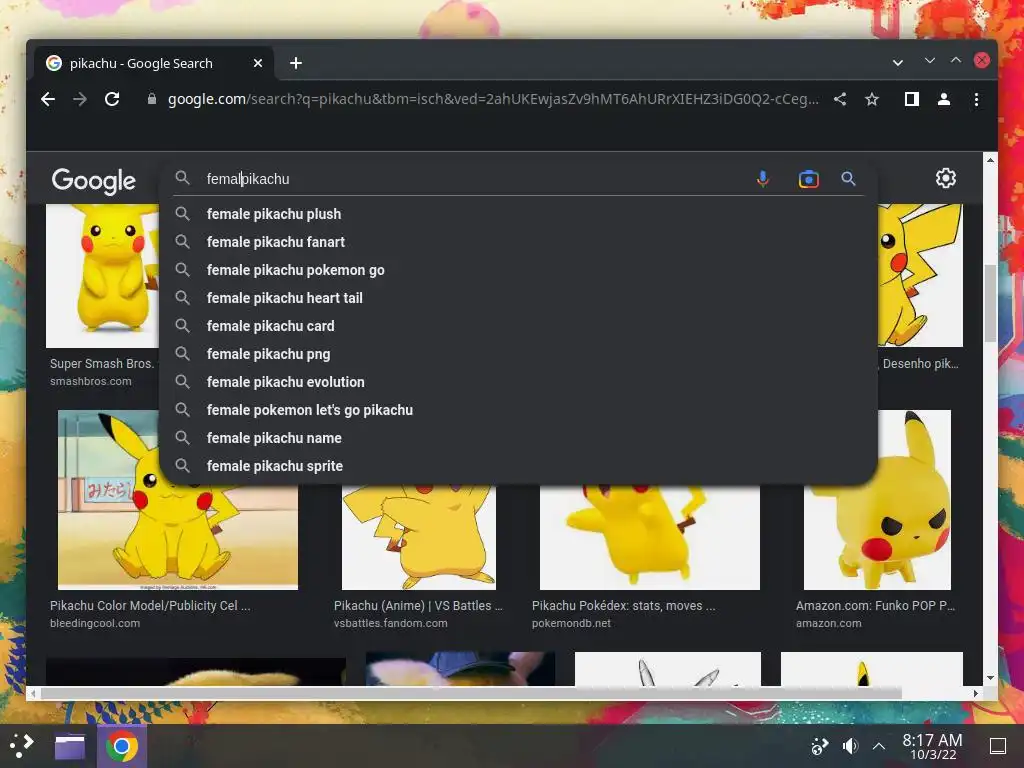This screenshot has height=768, width=1024.
Task: Open the clock showing 8:17 AM
Action: click(x=932, y=746)
